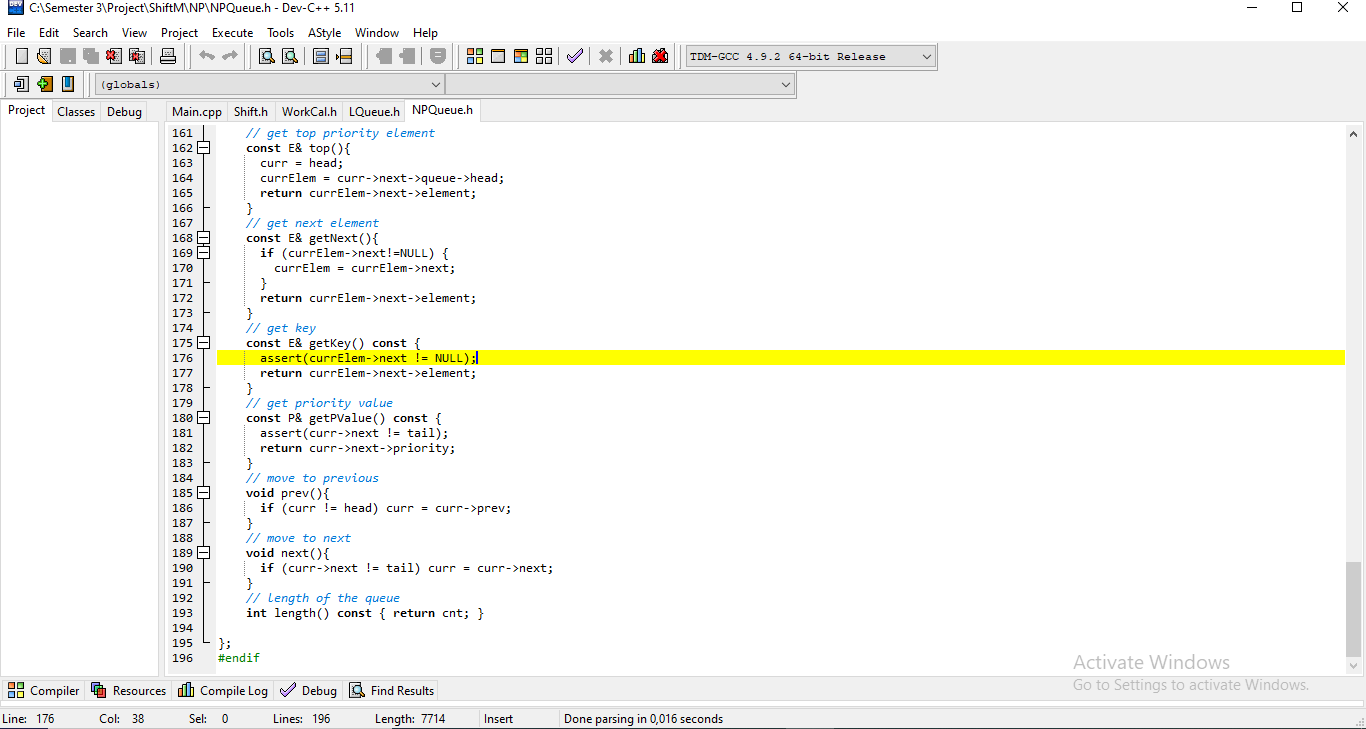Open the Search menu

coord(90,33)
